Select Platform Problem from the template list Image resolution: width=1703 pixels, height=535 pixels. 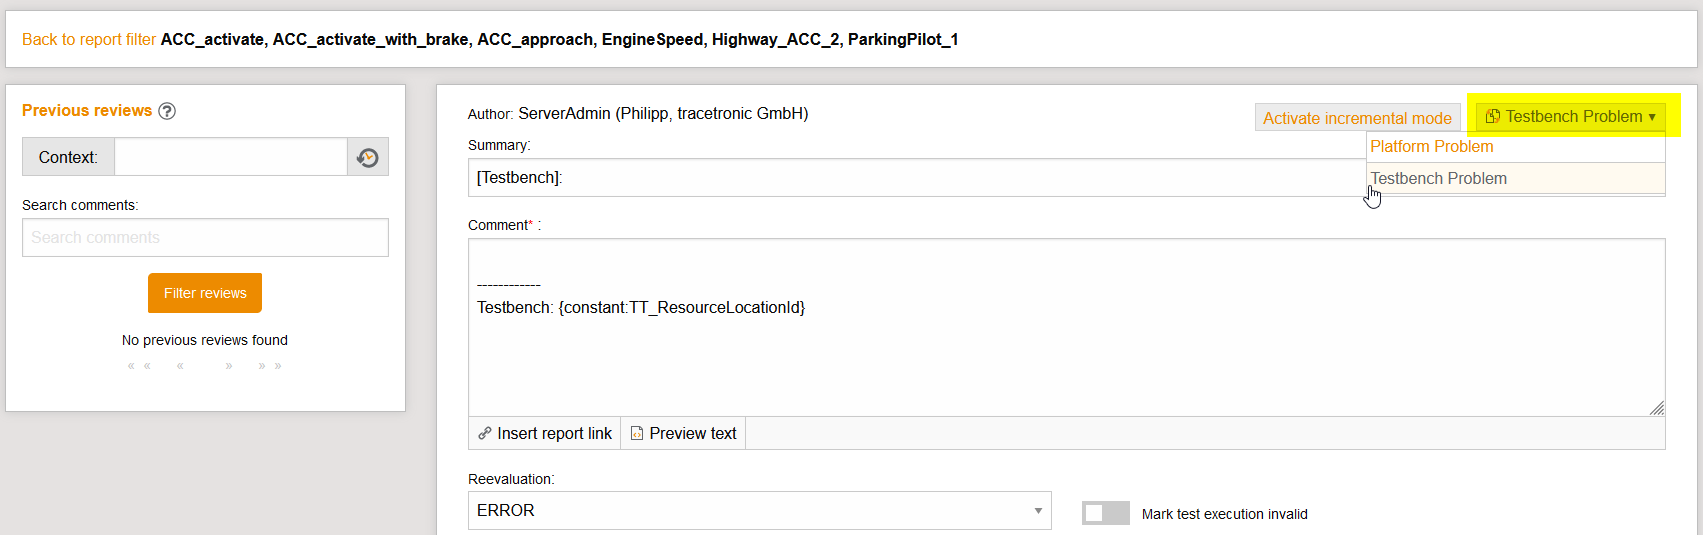tap(1432, 147)
